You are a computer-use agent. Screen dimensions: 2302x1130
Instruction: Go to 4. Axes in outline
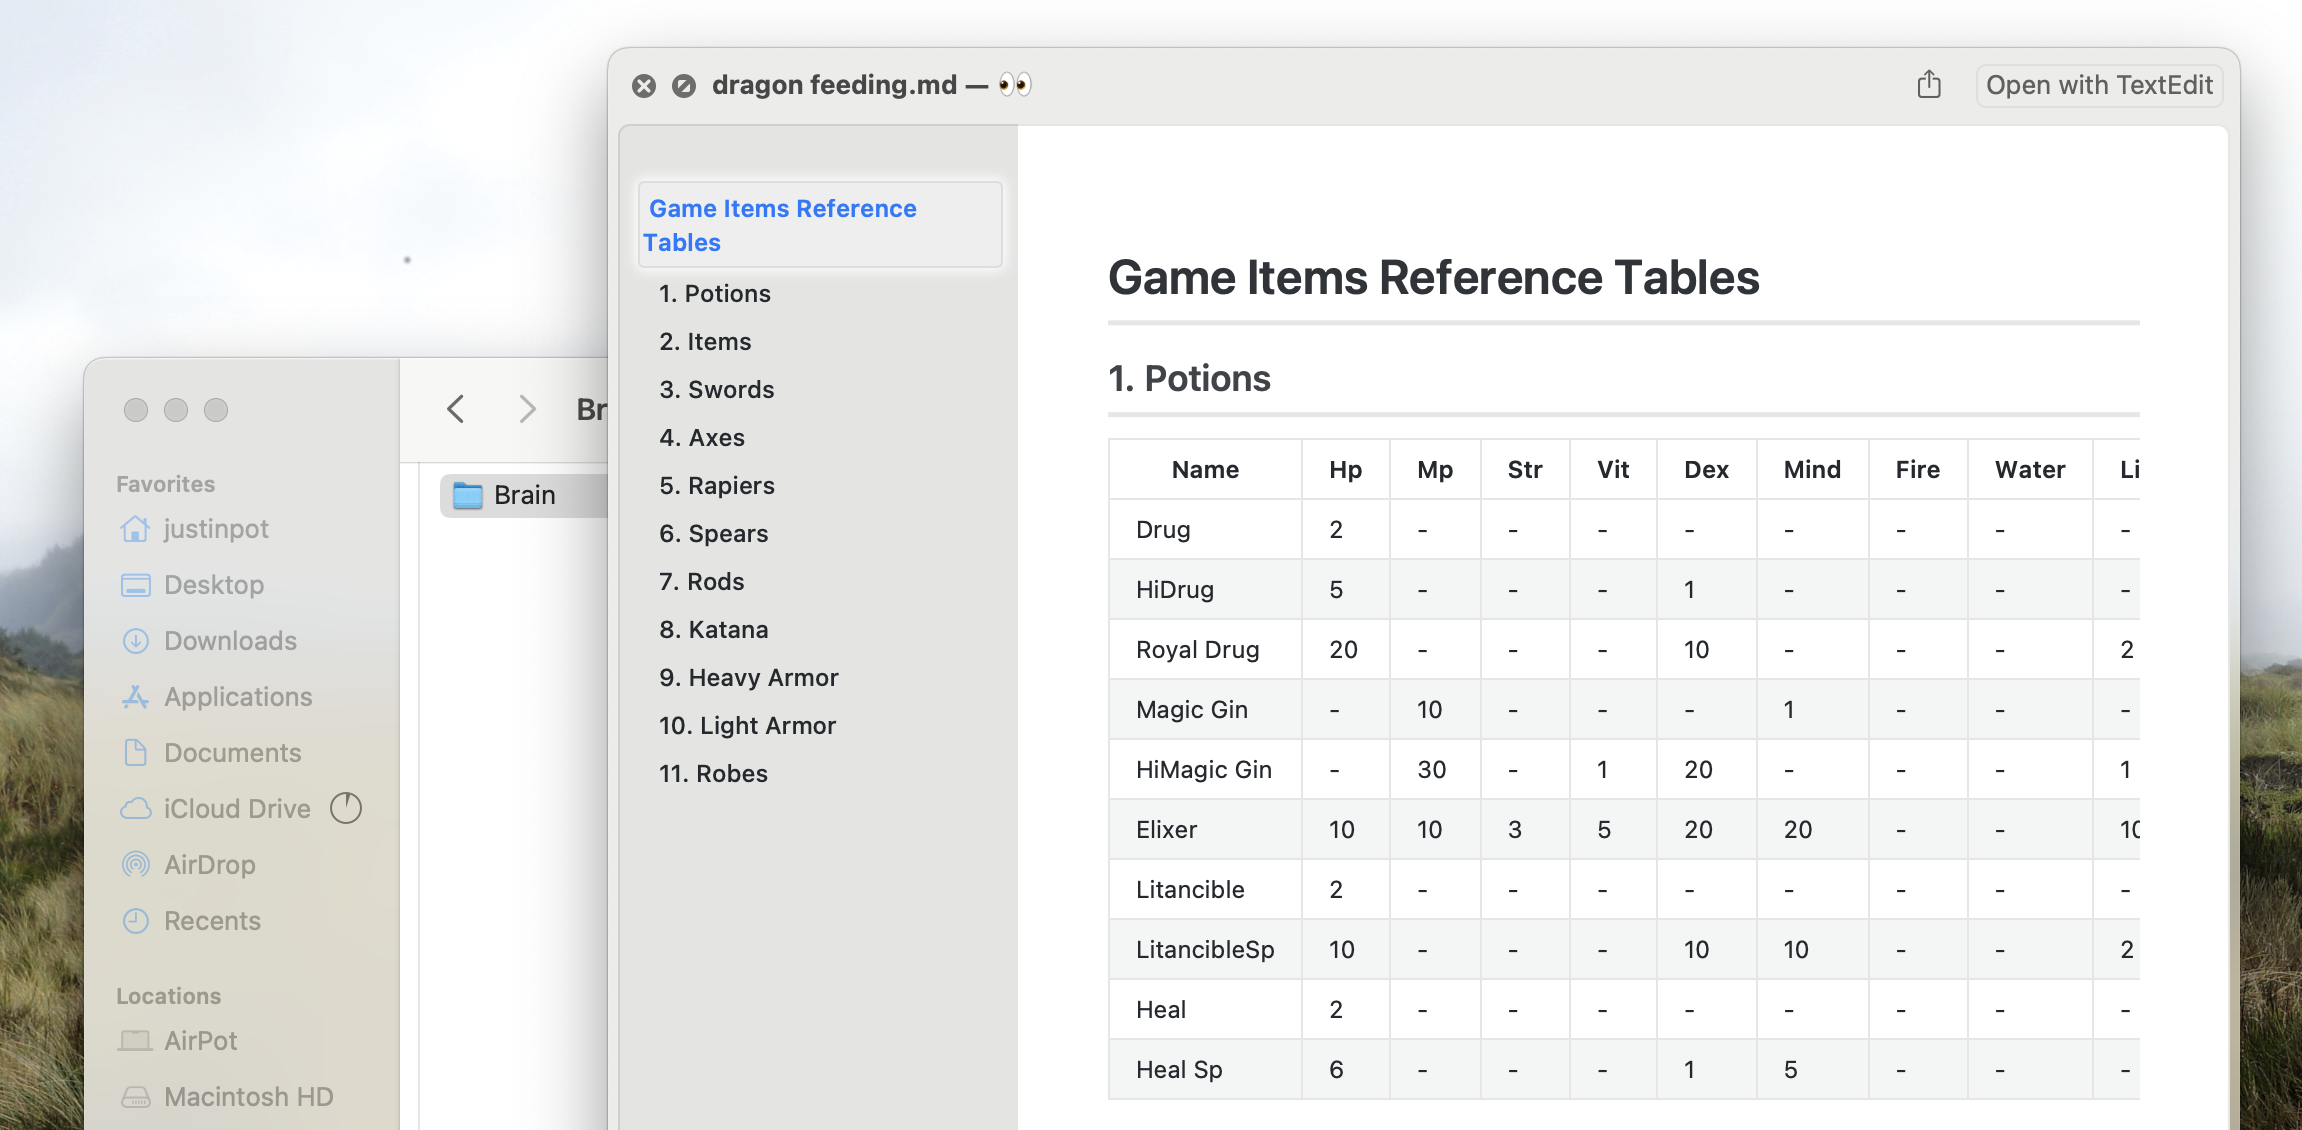(x=702, y=438)
